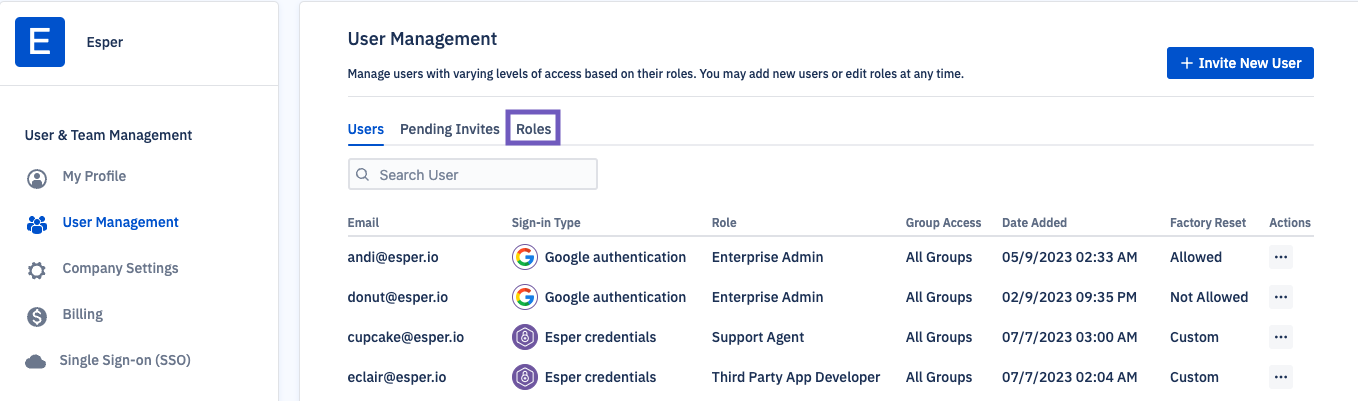Click the Allowed factory reset value

(x=1196, y=257)
